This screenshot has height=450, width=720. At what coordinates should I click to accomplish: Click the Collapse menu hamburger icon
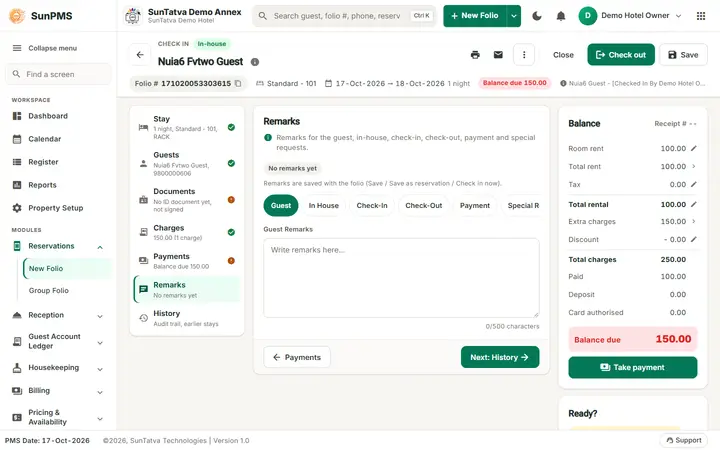coord(17,48)
